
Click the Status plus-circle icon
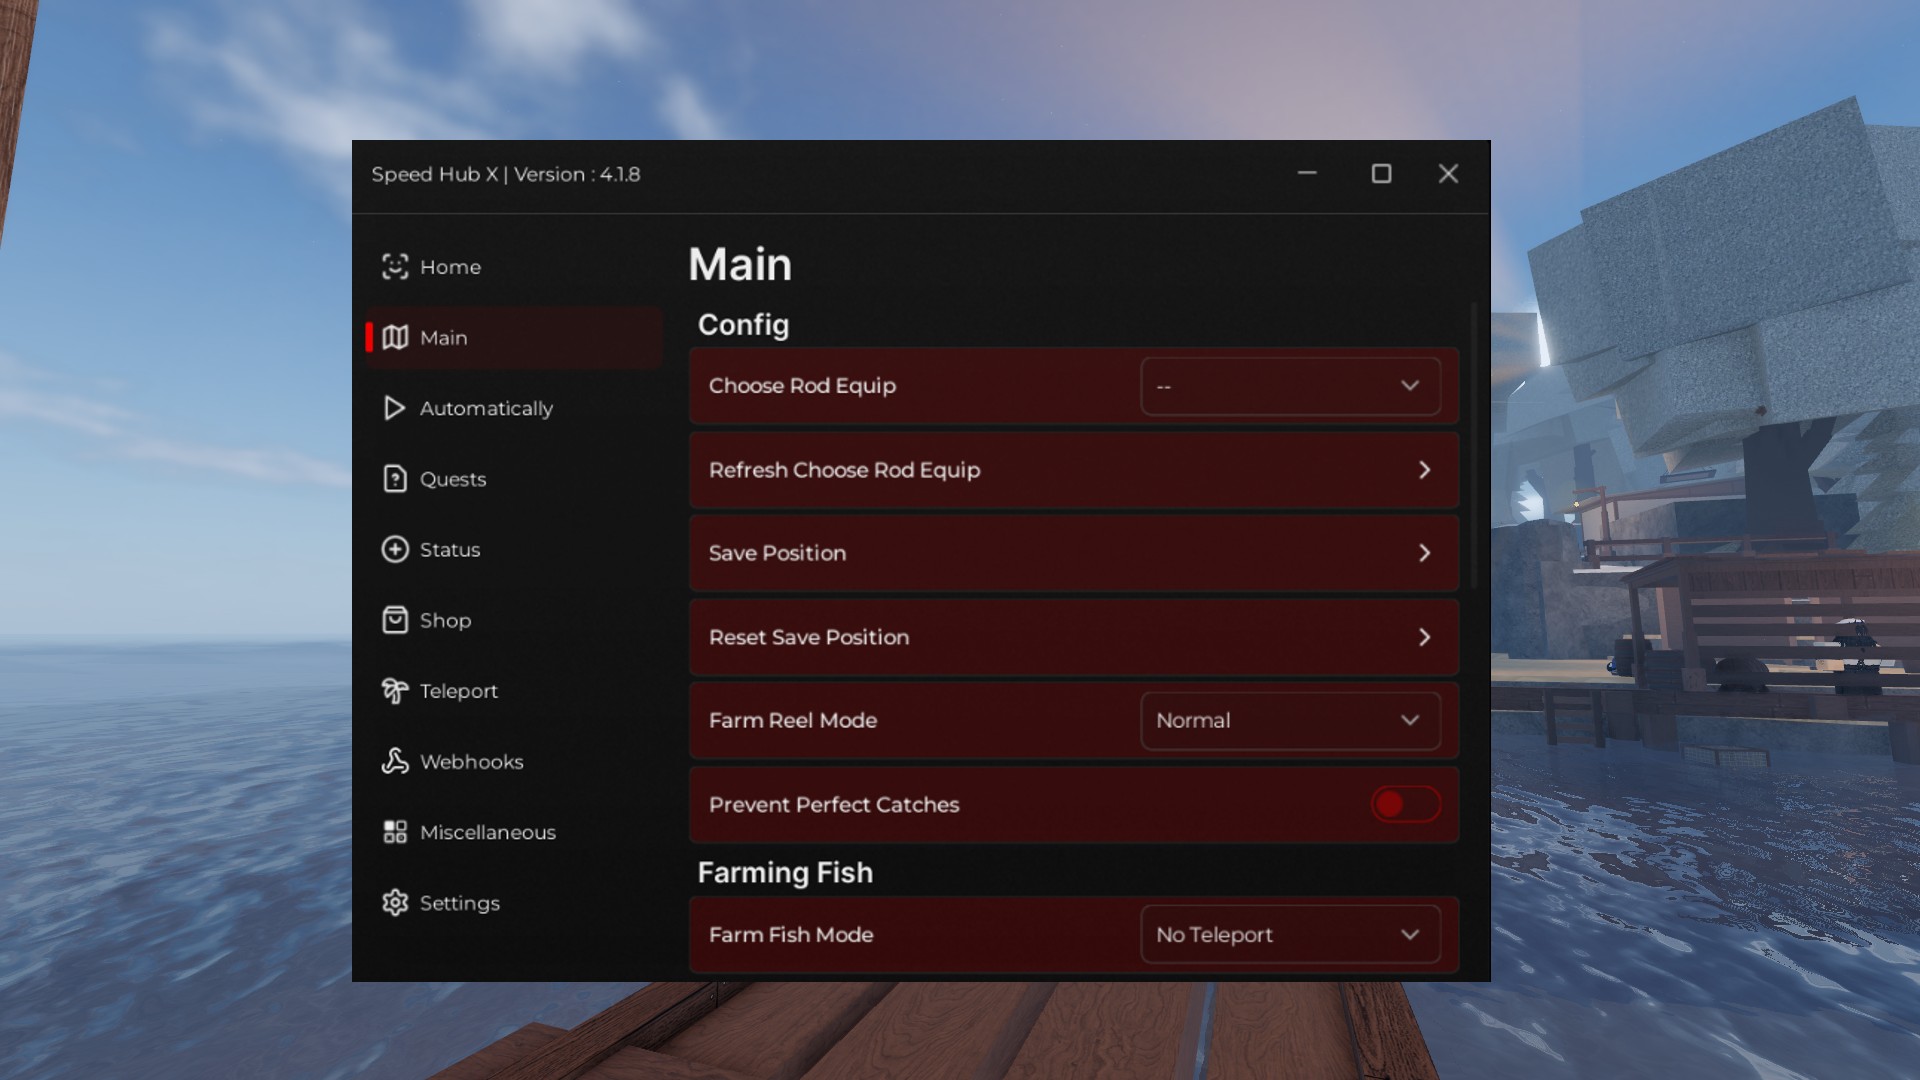point(395,550)
